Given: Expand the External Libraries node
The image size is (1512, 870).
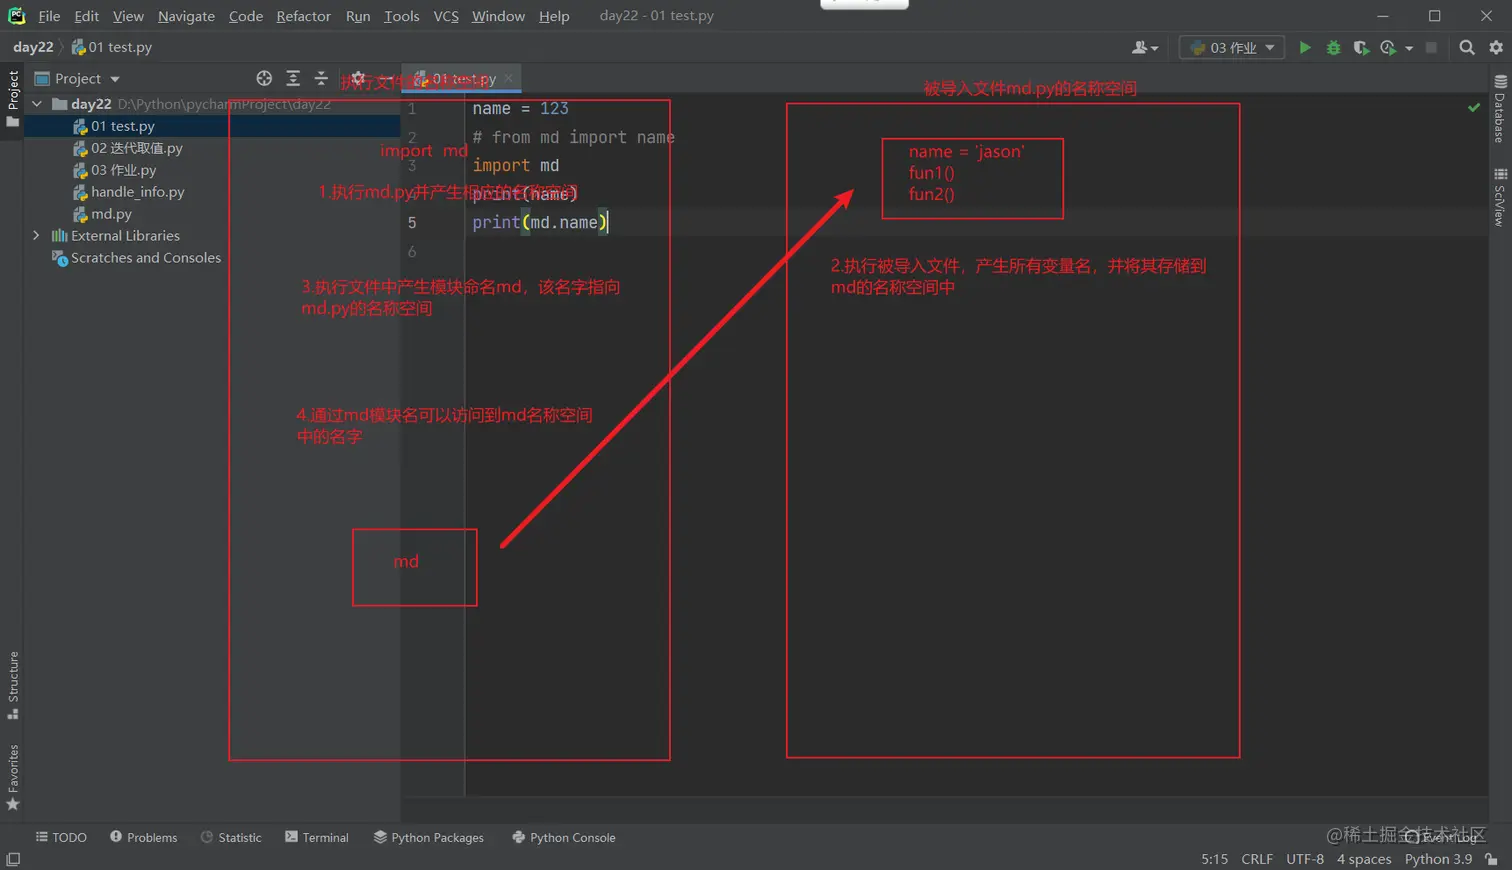Looking at the screenshot, I should [37, 236].
